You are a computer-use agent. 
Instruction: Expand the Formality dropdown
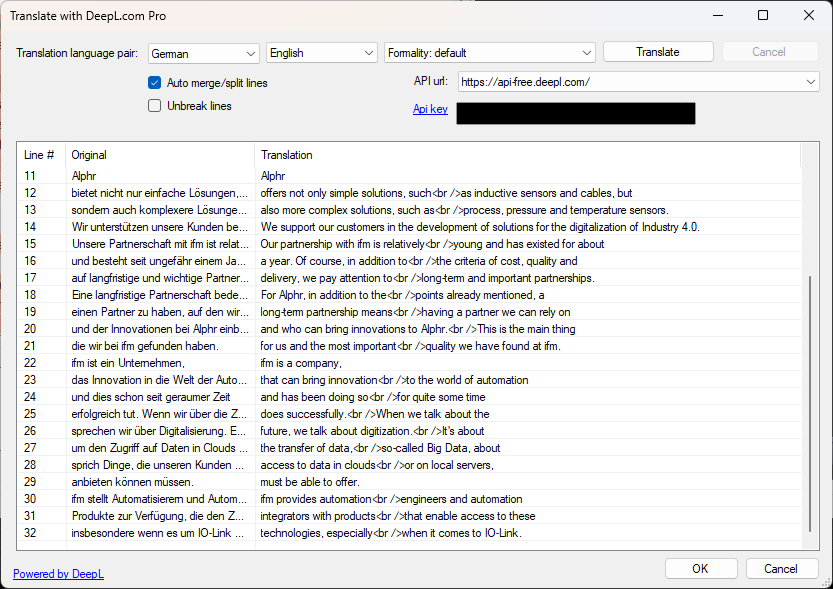[x=489, y=53]
